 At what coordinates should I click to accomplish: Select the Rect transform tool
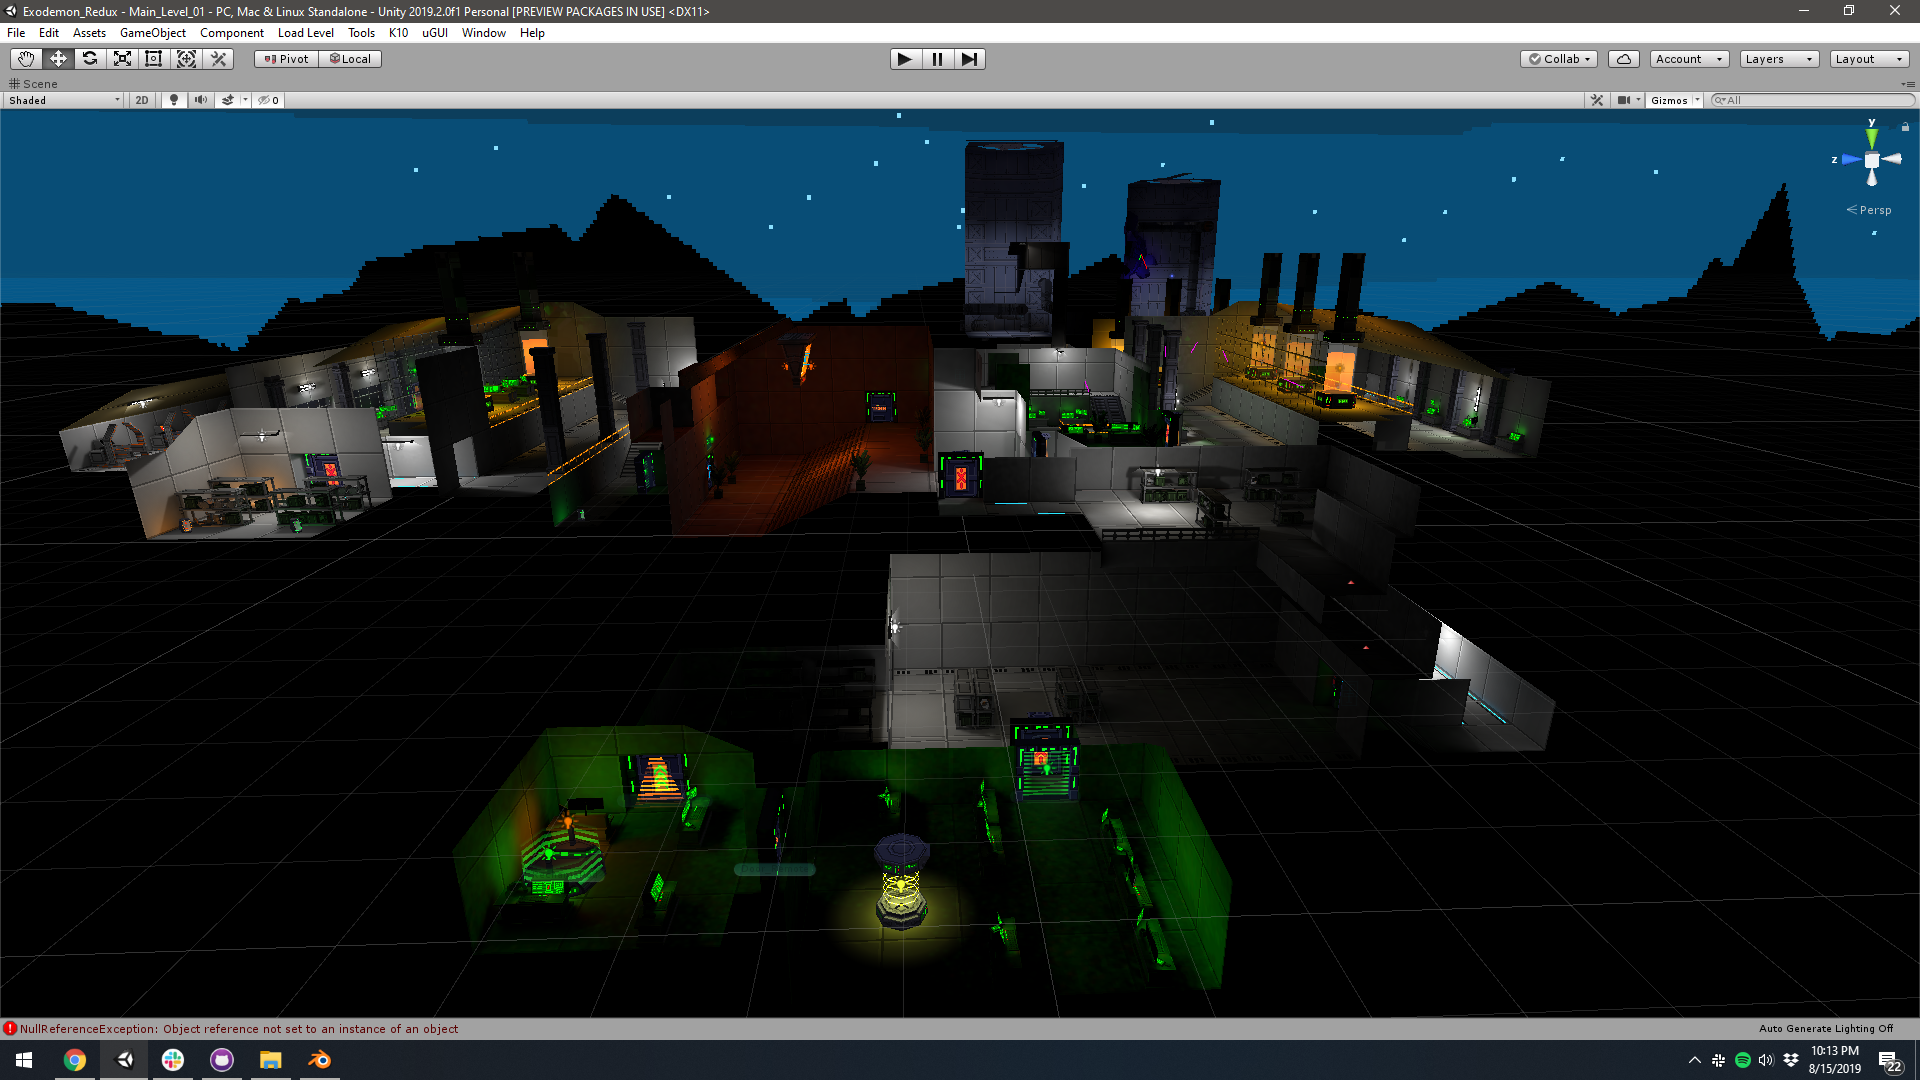154,59
